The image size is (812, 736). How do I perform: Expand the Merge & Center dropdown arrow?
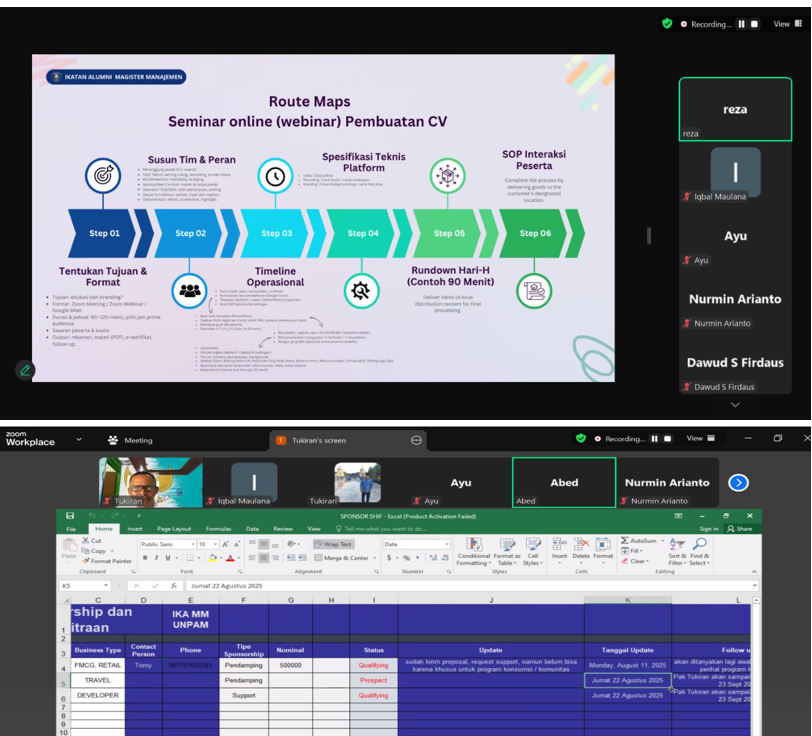point(374,558)
